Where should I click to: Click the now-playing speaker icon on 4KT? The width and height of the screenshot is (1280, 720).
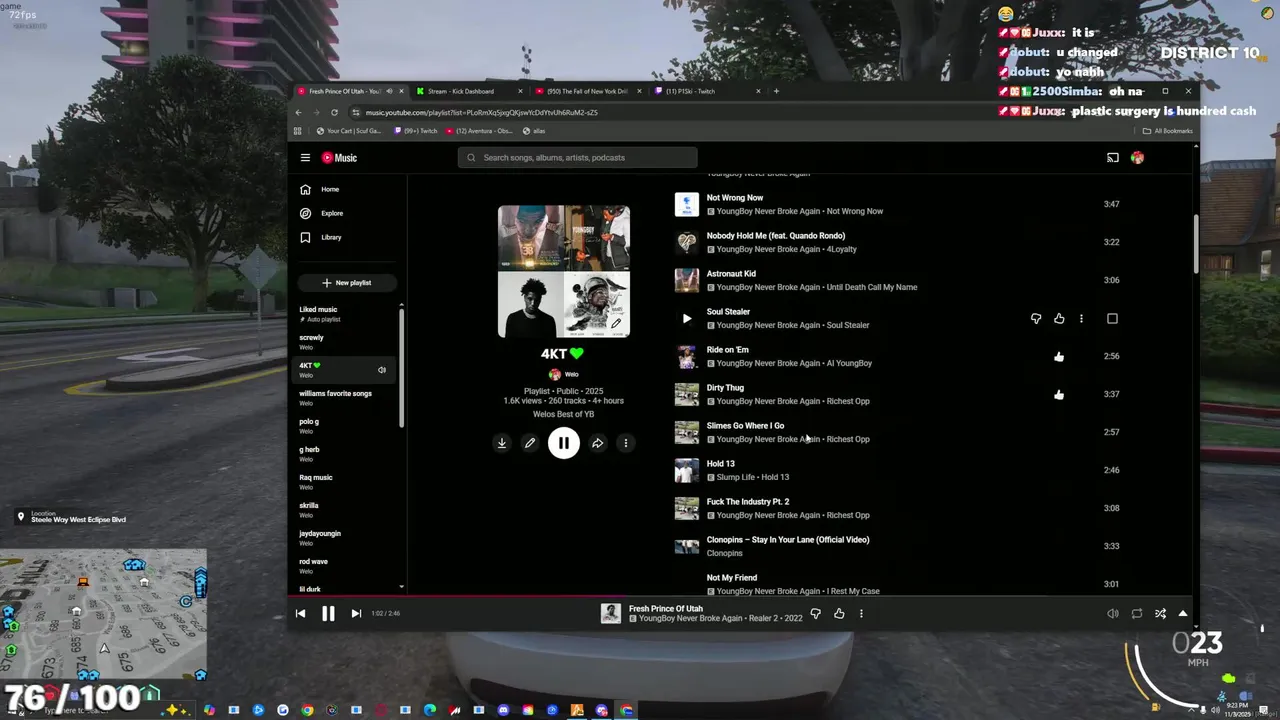click(x=381, y=370)
